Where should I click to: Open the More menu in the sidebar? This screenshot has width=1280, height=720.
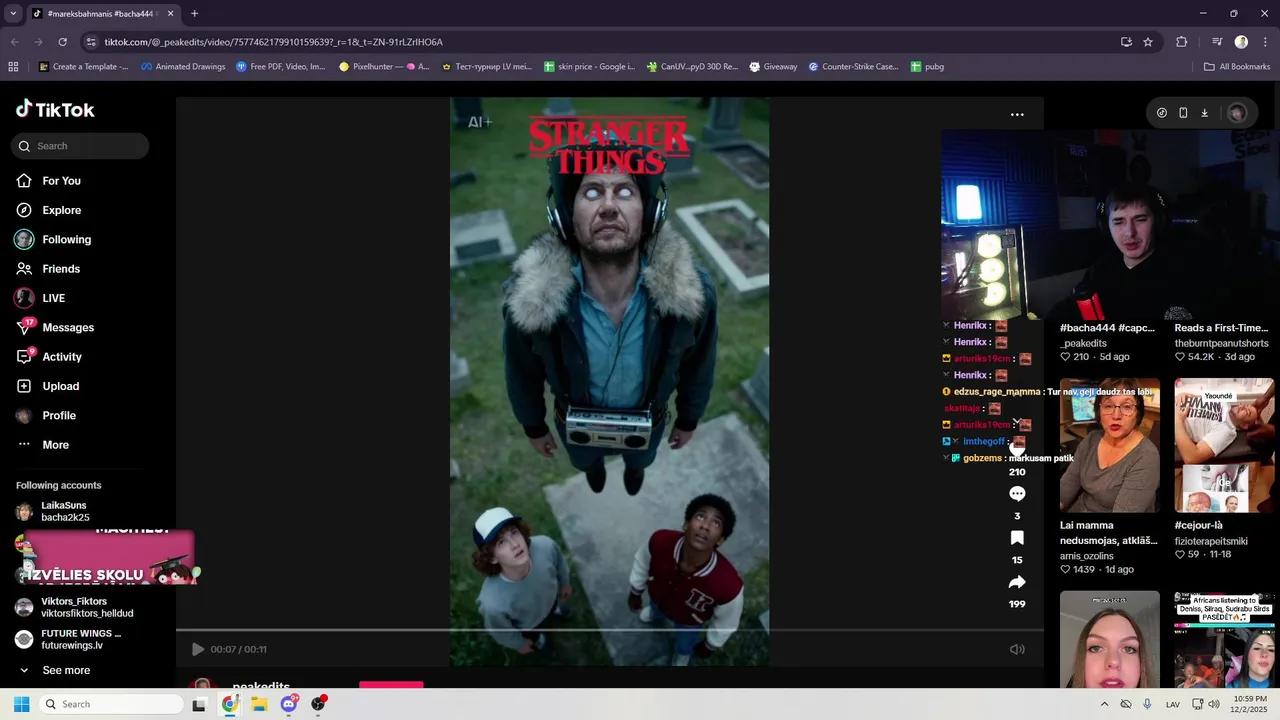click(x=43, y=445)
